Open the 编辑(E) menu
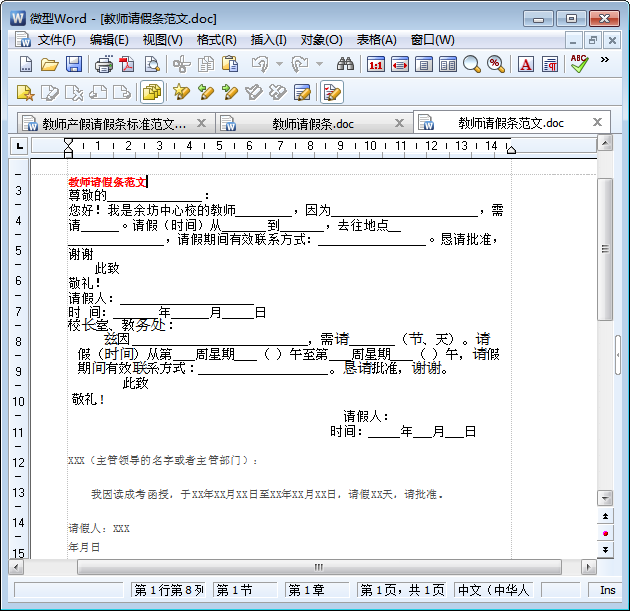The height and width of the screenshot is (611, 630). point(109,40)
